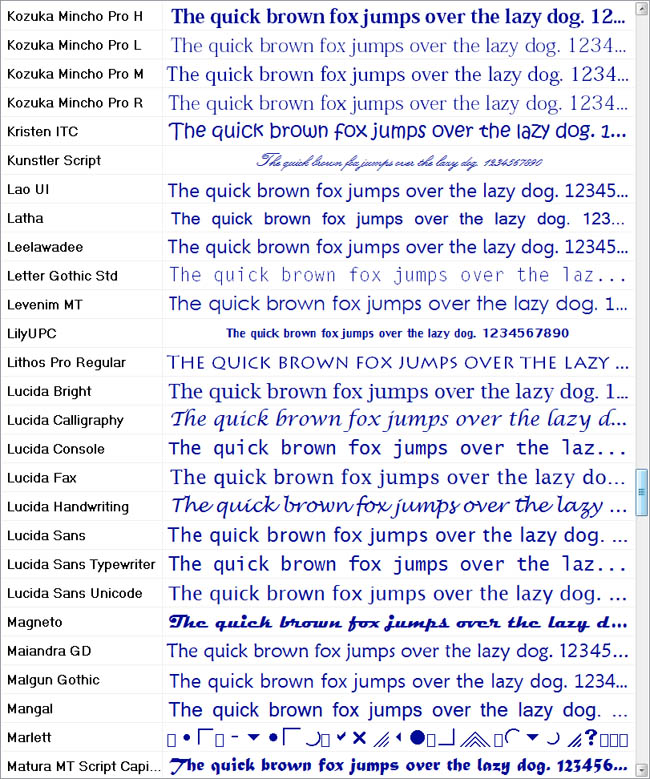This screenshot has width=650, height=779.
Task: Choose the Levenim MT font row
Action: [x=318, y=305]
